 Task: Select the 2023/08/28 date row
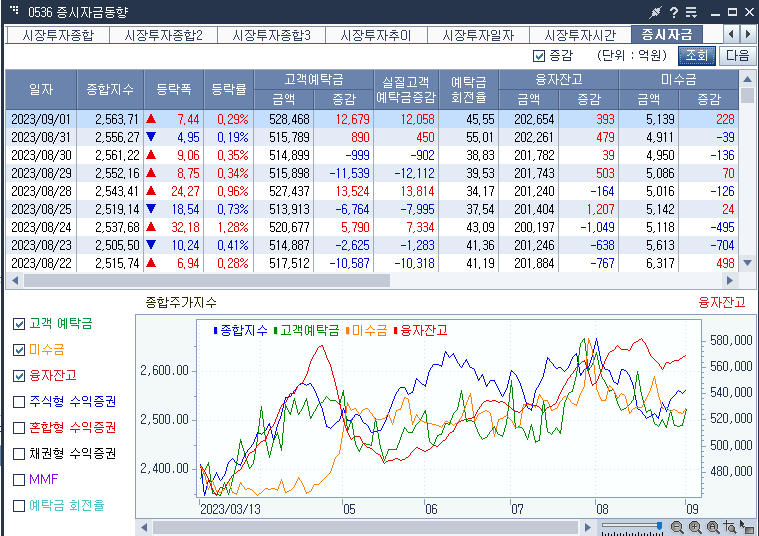(372, 191)
